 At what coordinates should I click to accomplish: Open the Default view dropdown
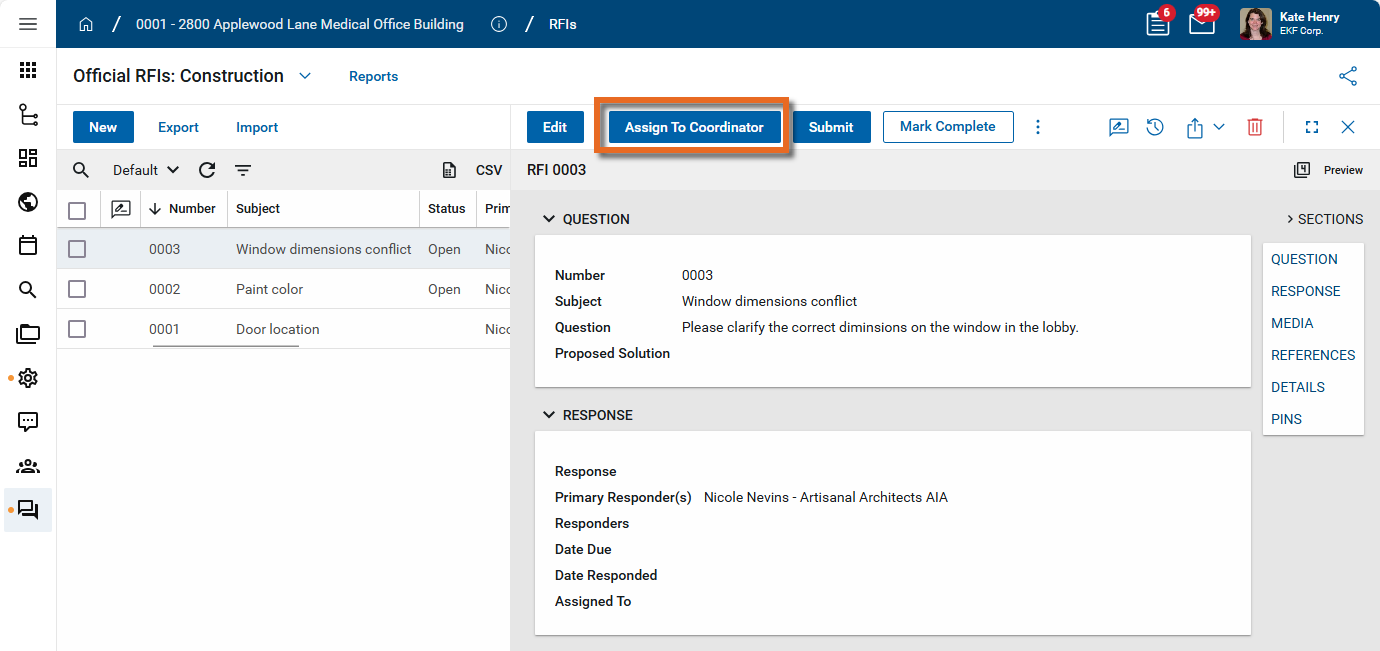tap(146, 170)
